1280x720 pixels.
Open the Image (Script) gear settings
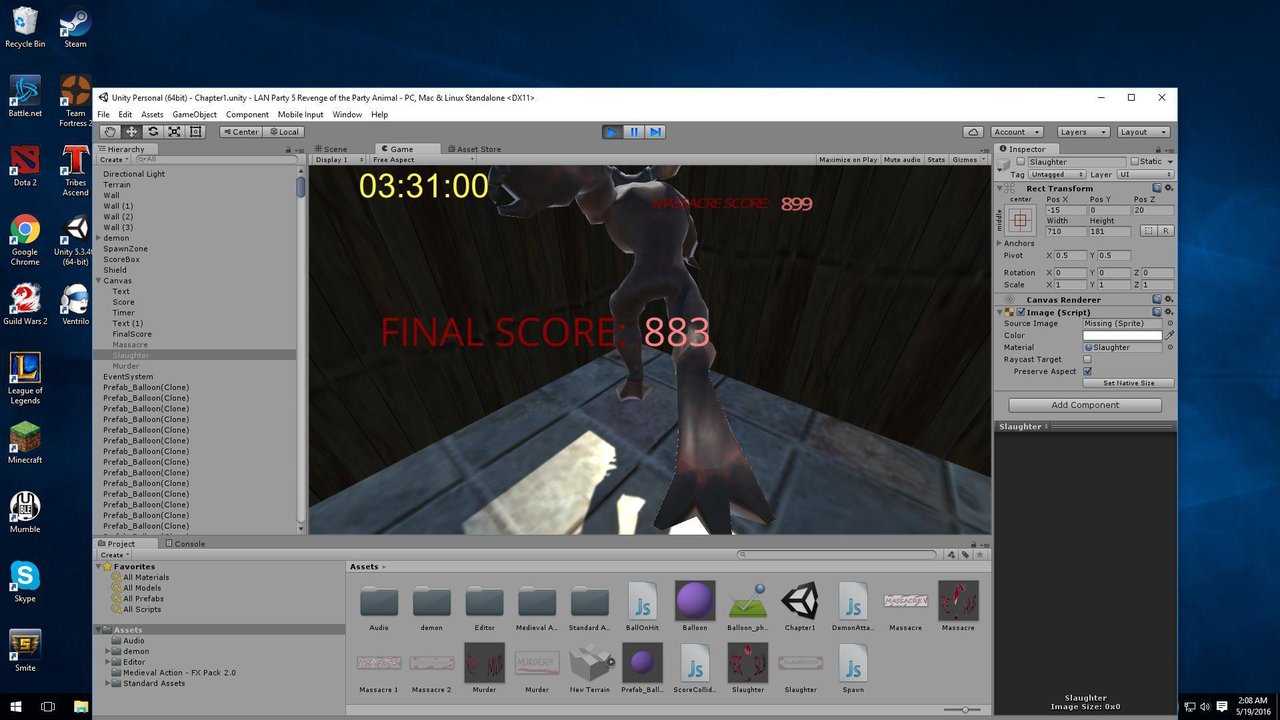pos(1168,312)
